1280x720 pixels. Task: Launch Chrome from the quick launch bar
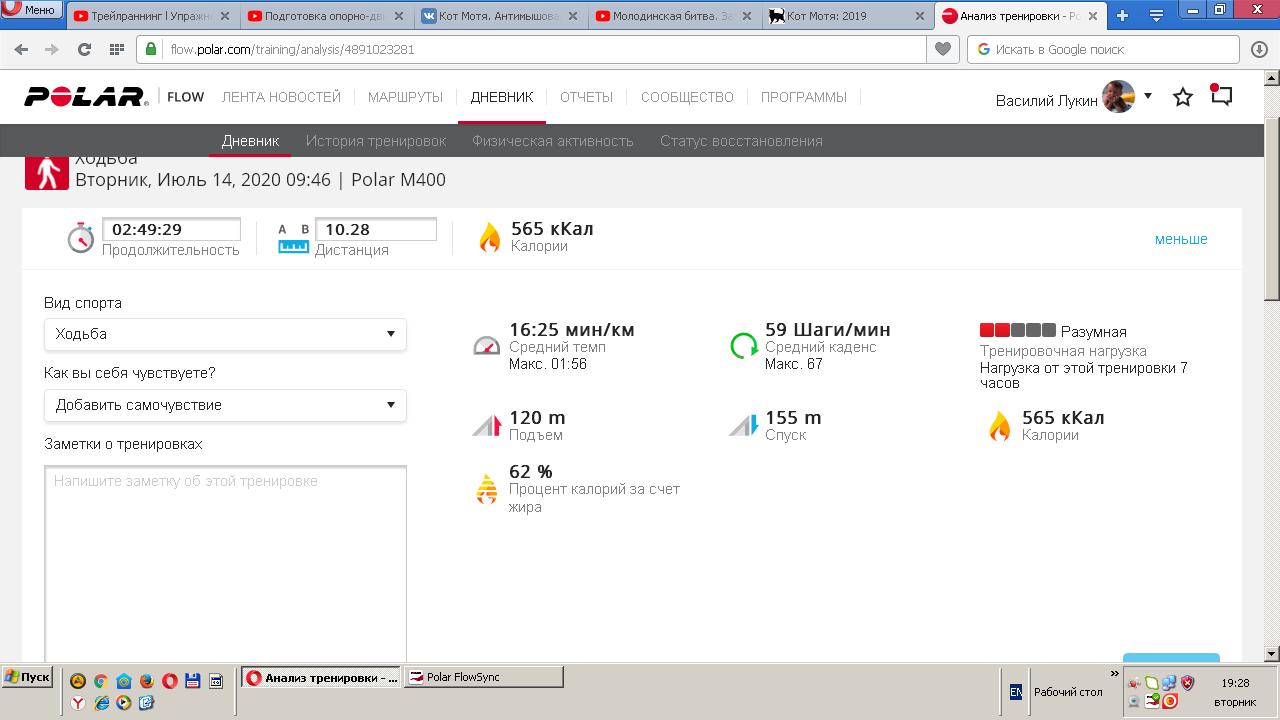101,681
